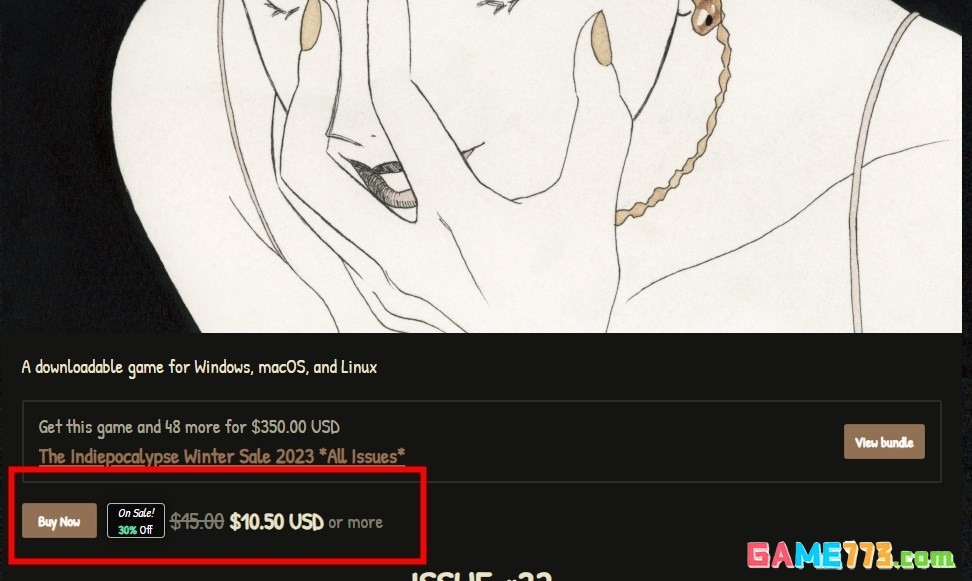Click the earring stud in the cover artwork
This screenshot has height=581, width=972.
(707, 16)
